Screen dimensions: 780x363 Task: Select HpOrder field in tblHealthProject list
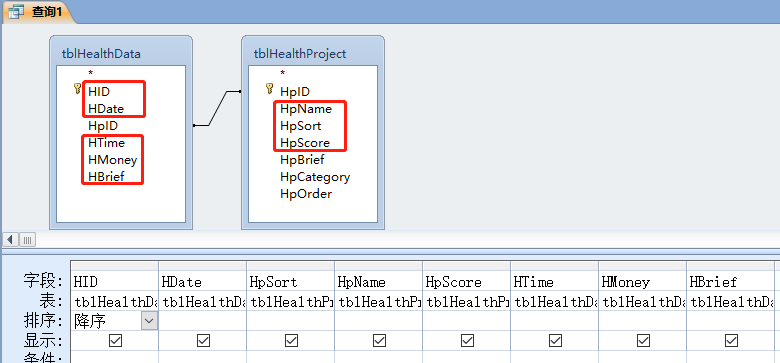click(x=306, y=193)
